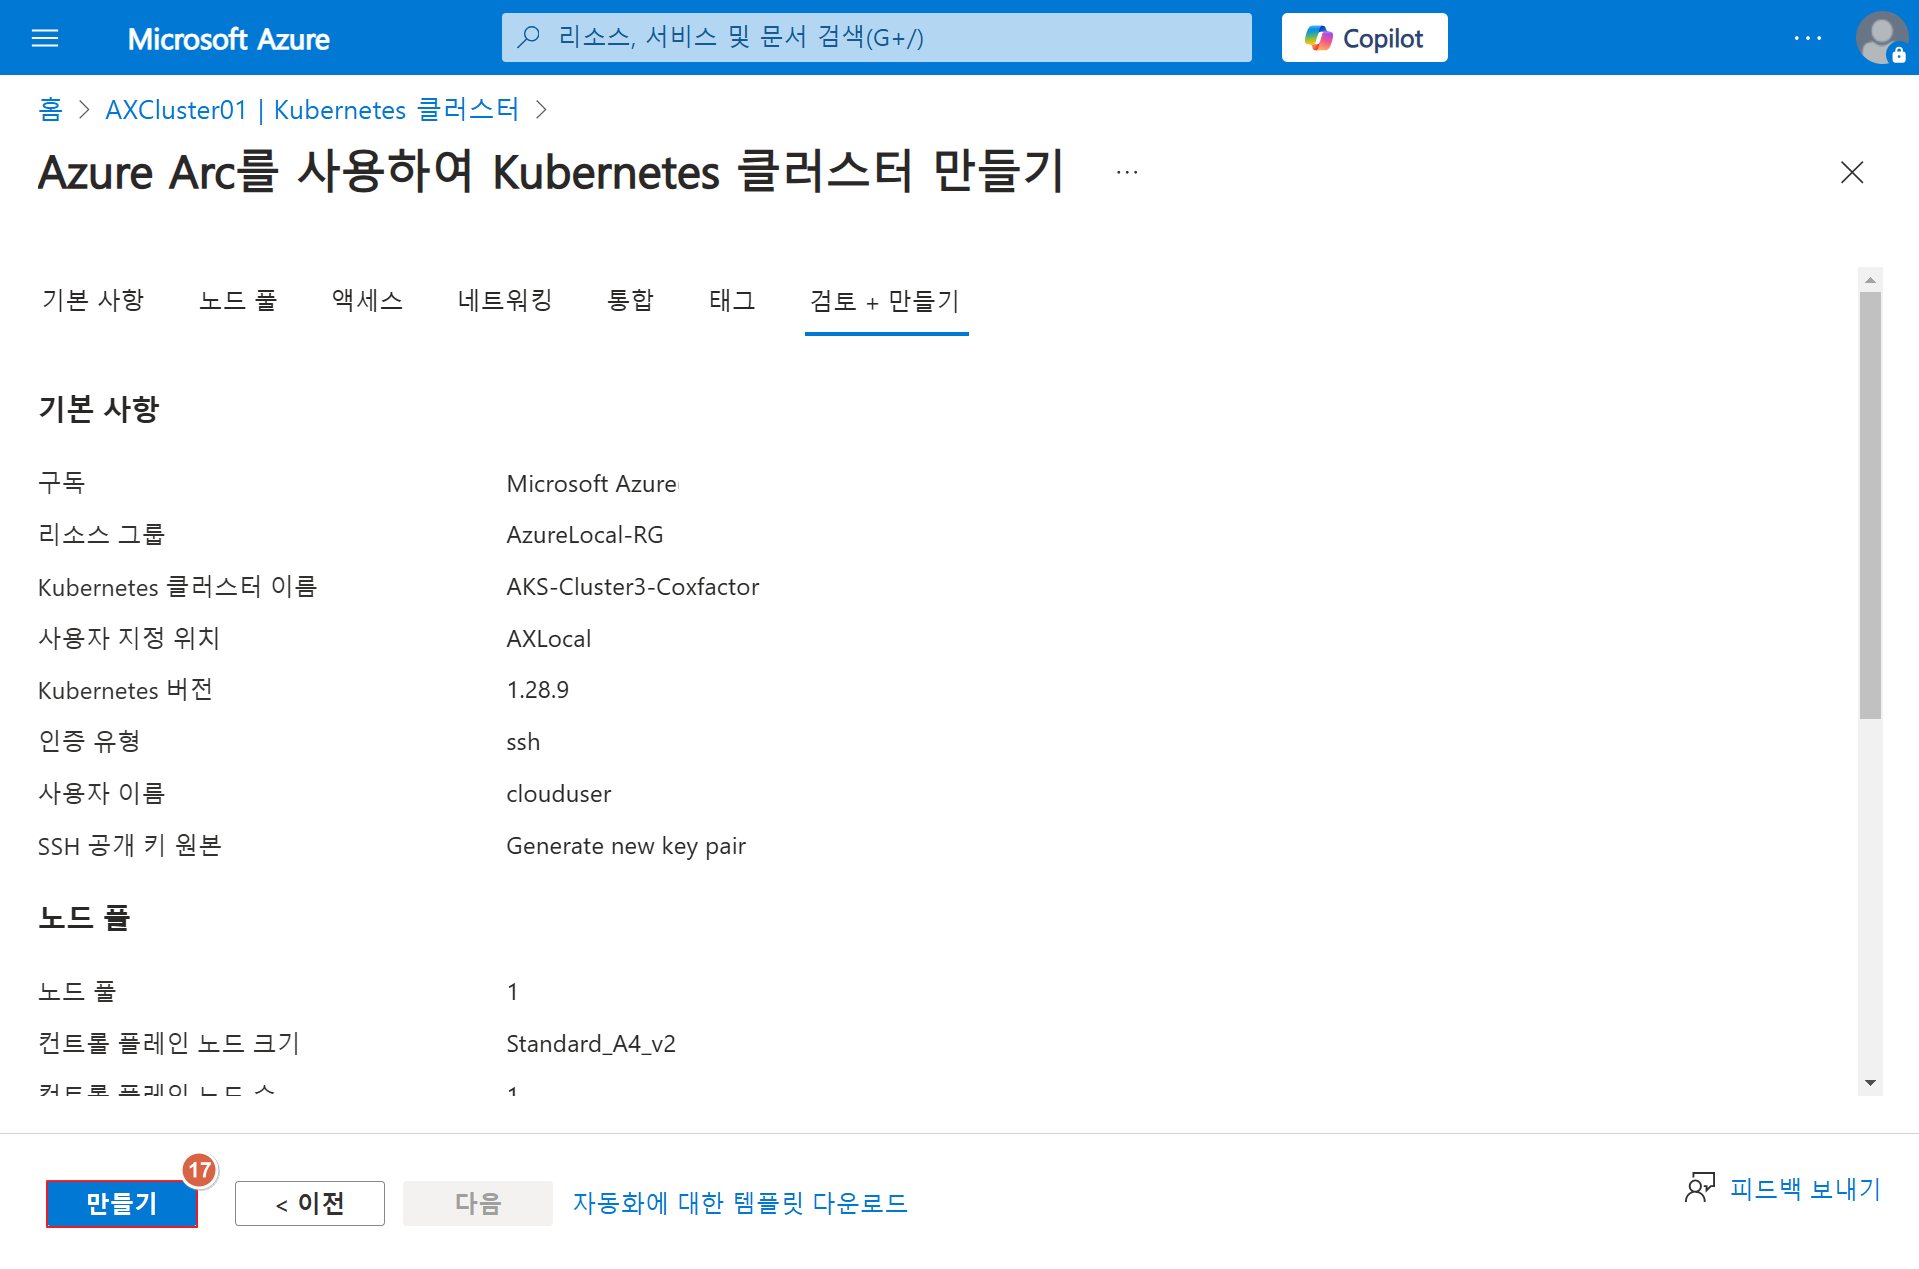Click the 컨트롤 플레인 노드 크기 label
Screen dimensions: 1919x1269
coord(169,1044)
